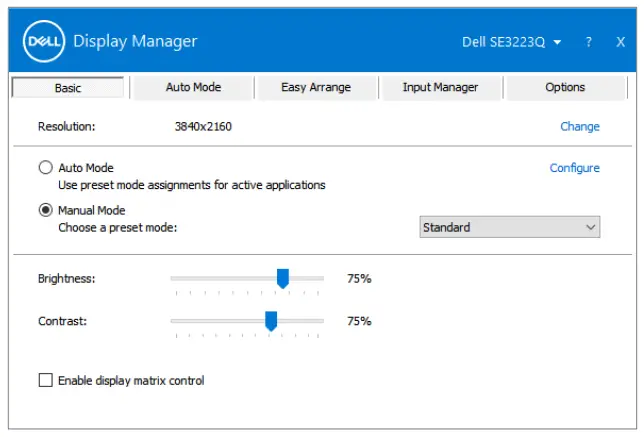The width and height of the screenshot is (644, 437).
Task: Click the Configure link for Auto Mode
Action: pos(574,168)
